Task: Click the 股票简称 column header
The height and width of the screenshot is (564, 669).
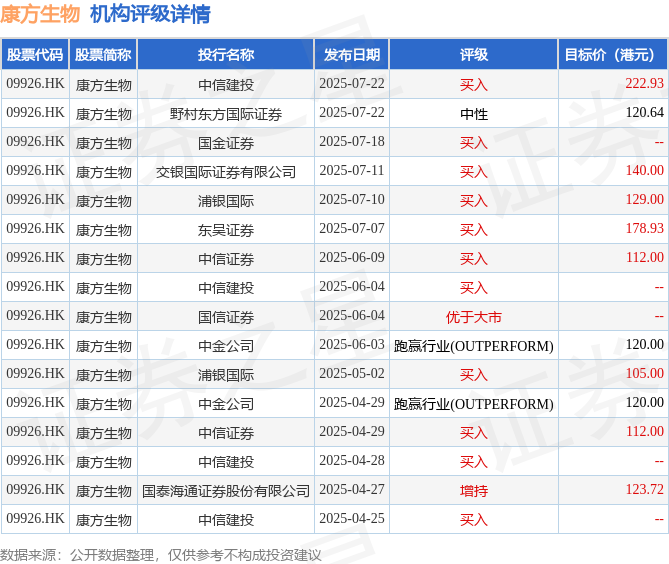Action: (103, 55)
